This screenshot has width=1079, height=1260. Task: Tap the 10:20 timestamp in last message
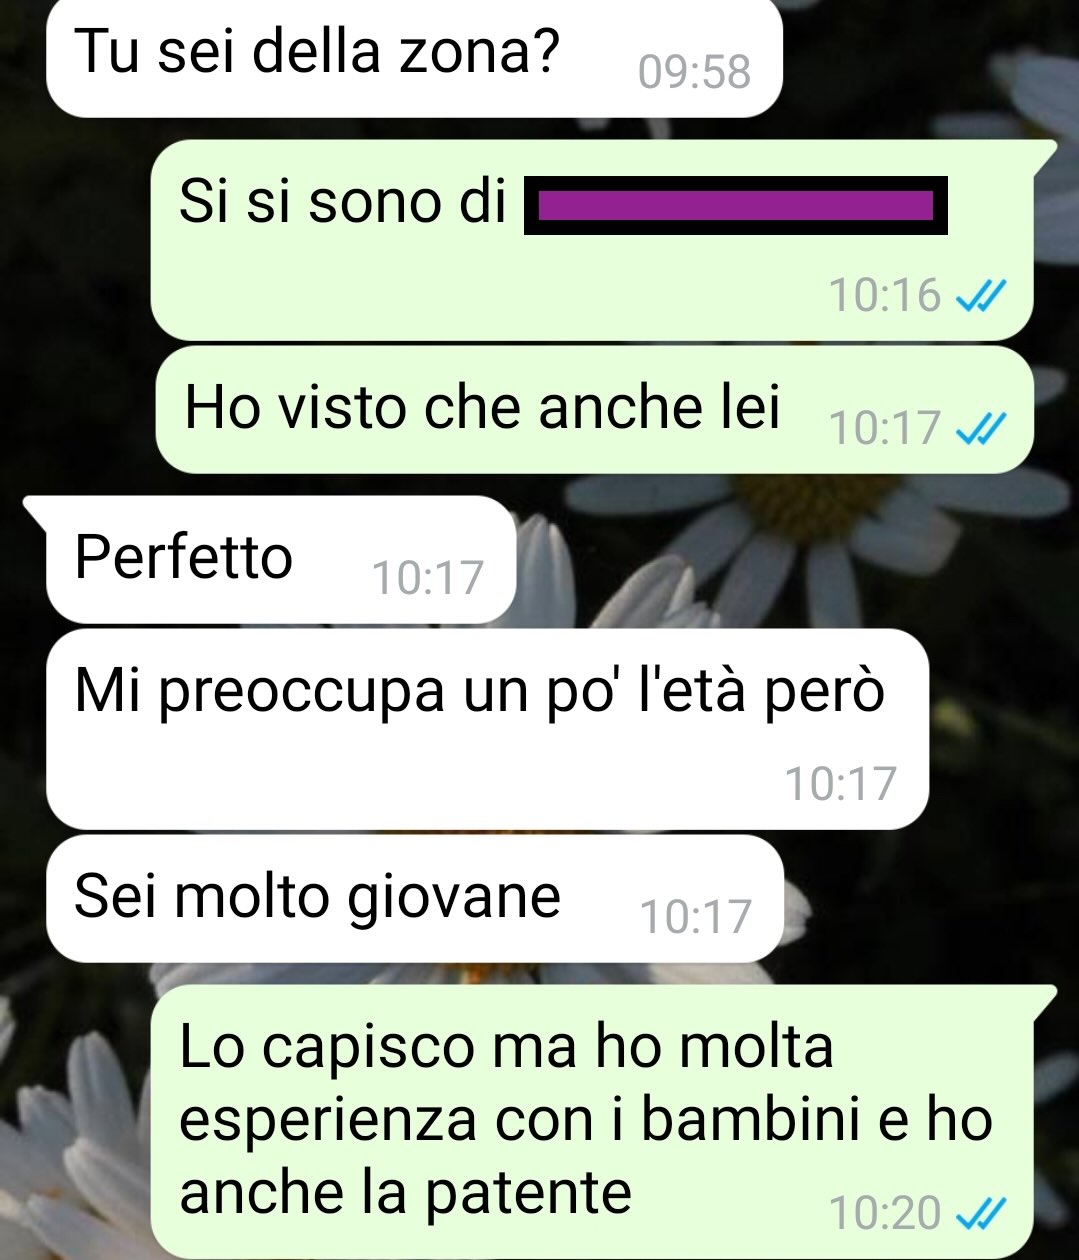click(x=885, y=1213)
